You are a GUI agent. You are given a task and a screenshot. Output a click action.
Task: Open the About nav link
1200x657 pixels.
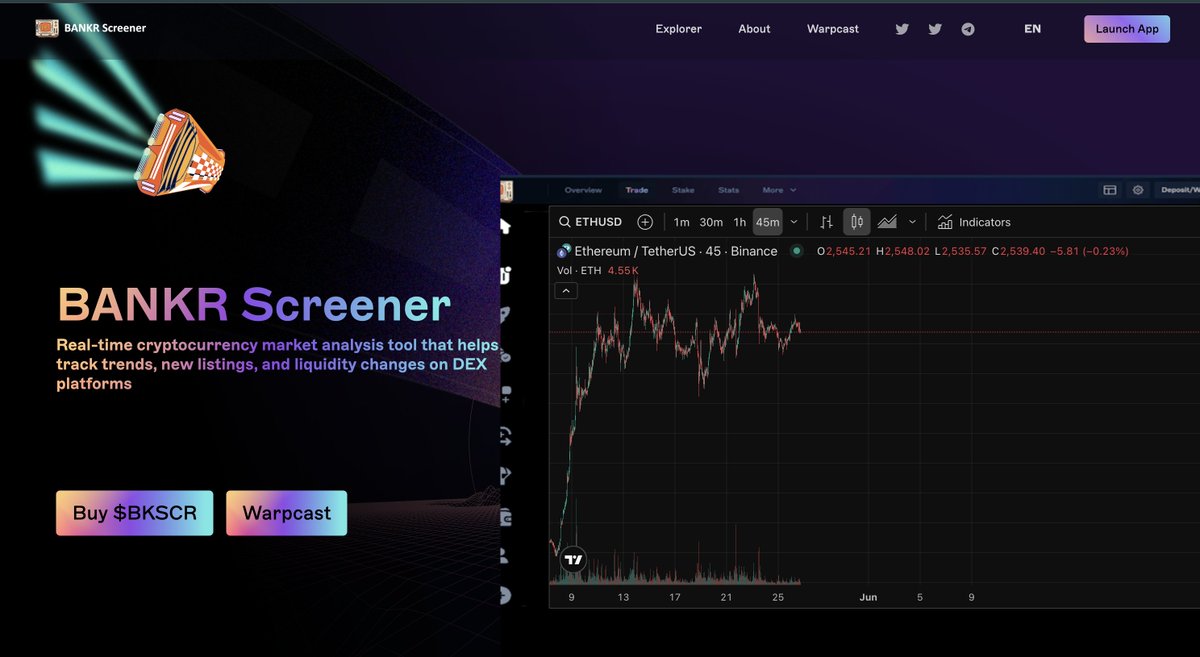pyautogui.click(x=754, y=29)
